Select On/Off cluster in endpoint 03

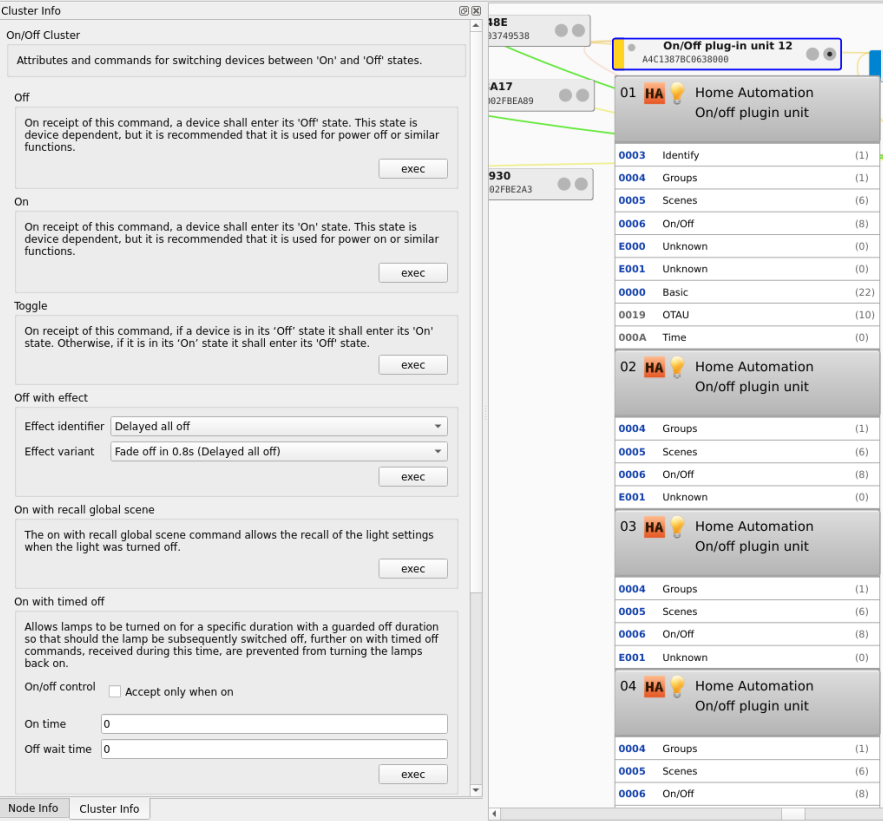tap(747, 634)
